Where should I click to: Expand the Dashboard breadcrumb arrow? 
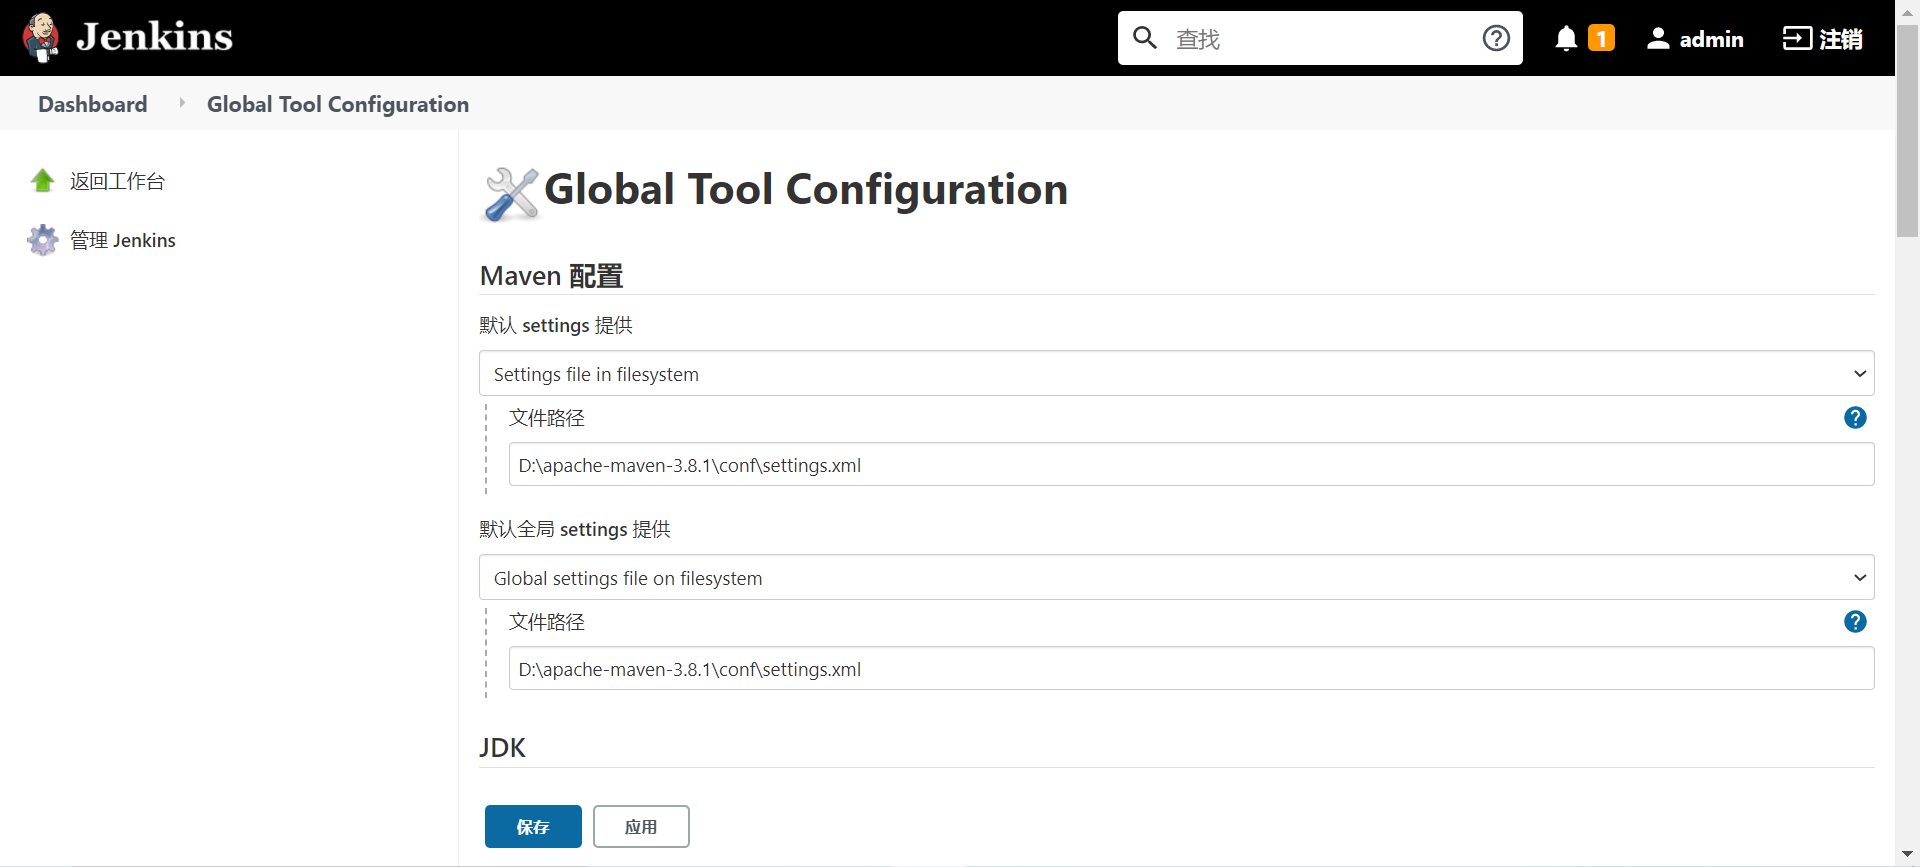pos(181,103)
